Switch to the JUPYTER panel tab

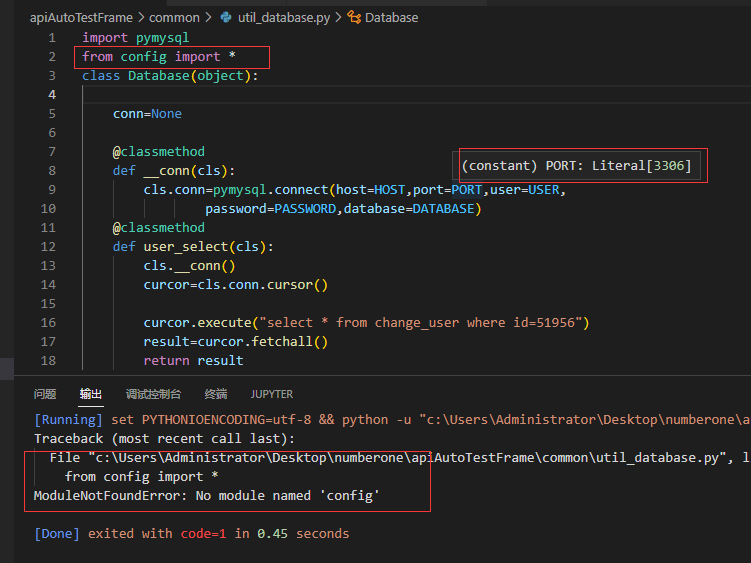[x=272, y=394]
